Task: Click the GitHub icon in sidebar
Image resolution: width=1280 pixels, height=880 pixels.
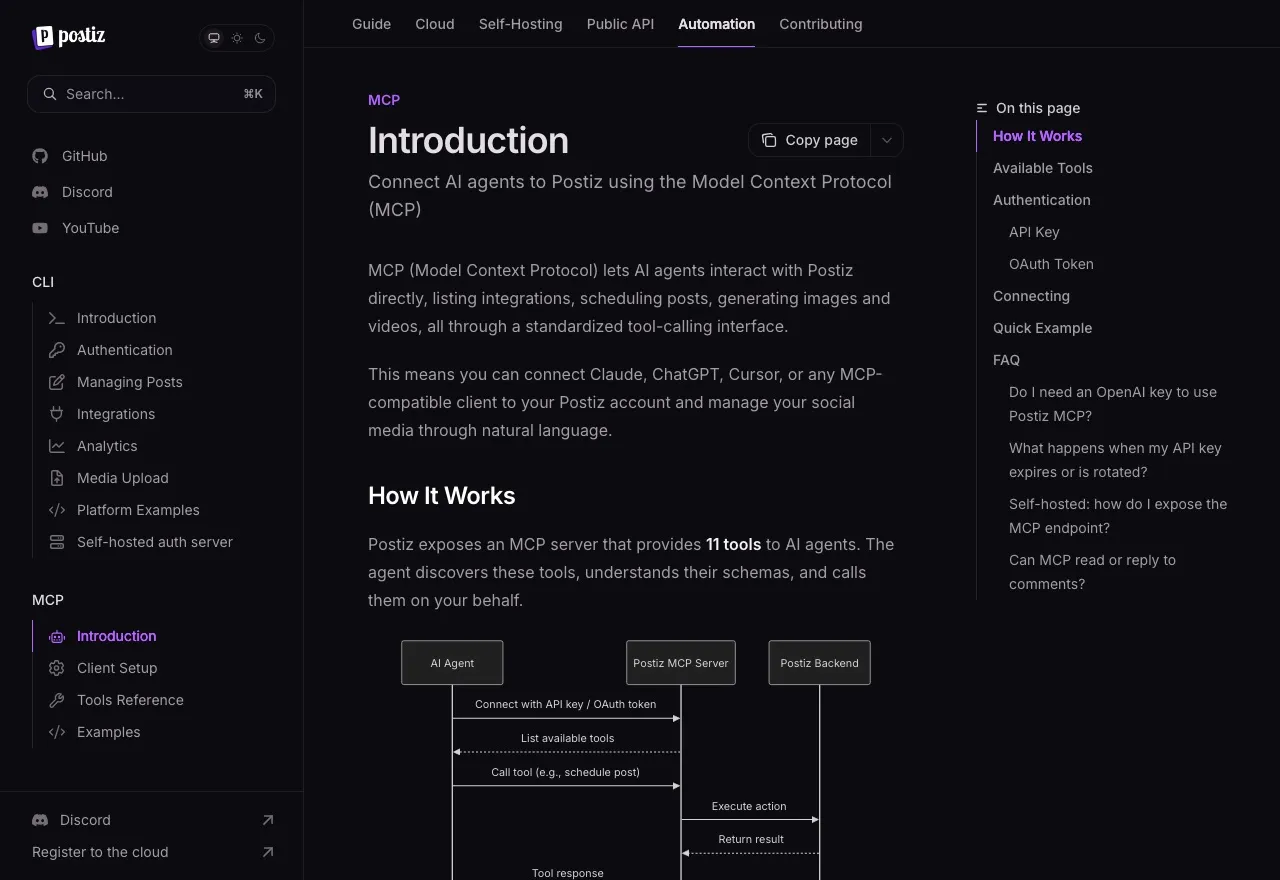Action: (40, 156)
